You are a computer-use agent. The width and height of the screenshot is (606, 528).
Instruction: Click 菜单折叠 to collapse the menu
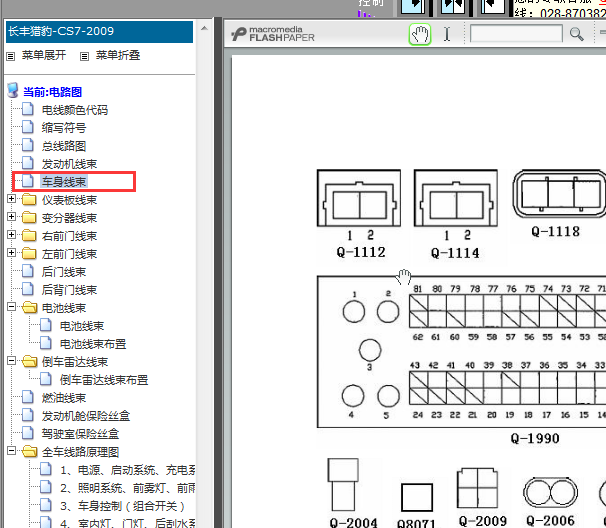pyautogui.click(x=118, y=55)
